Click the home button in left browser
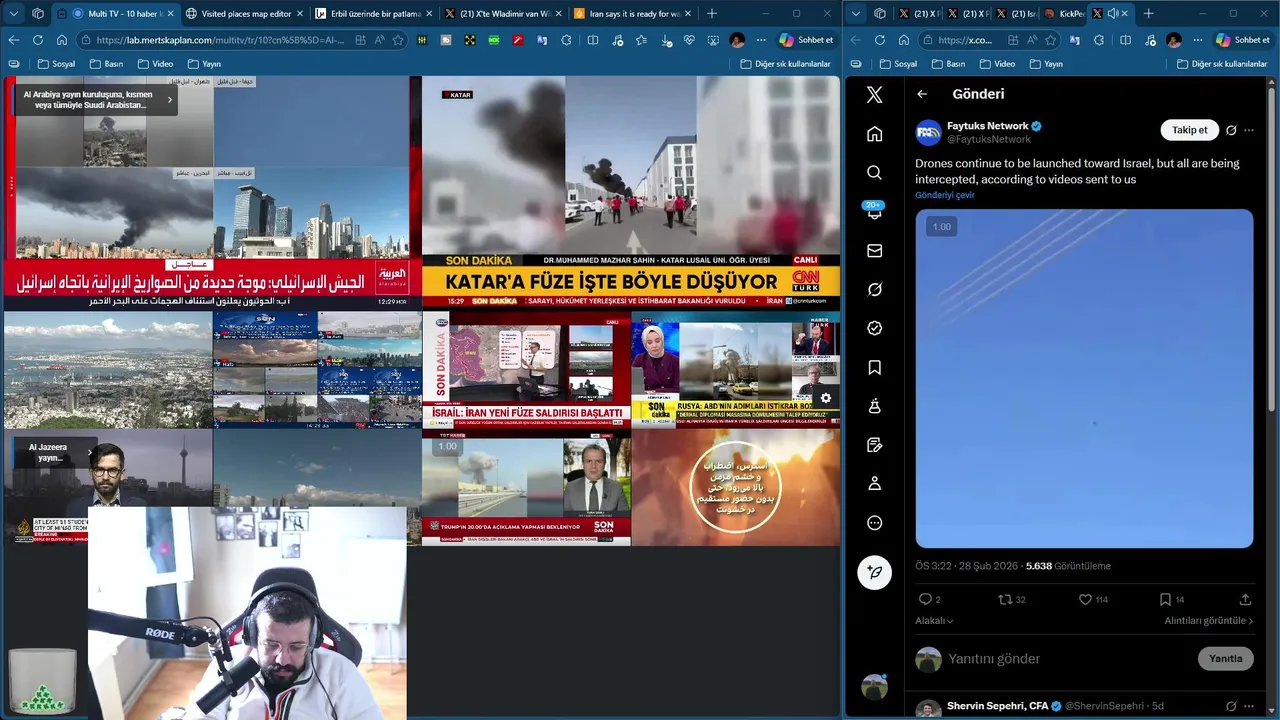1280x720 pixels. coord(62,40)
